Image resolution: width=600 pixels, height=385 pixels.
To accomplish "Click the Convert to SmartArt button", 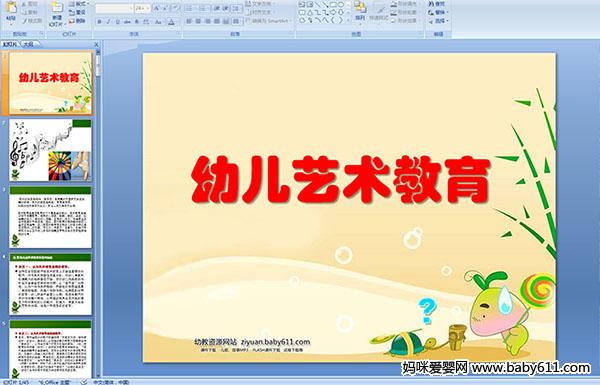I will pyautogui.click(x=268, y=21).
